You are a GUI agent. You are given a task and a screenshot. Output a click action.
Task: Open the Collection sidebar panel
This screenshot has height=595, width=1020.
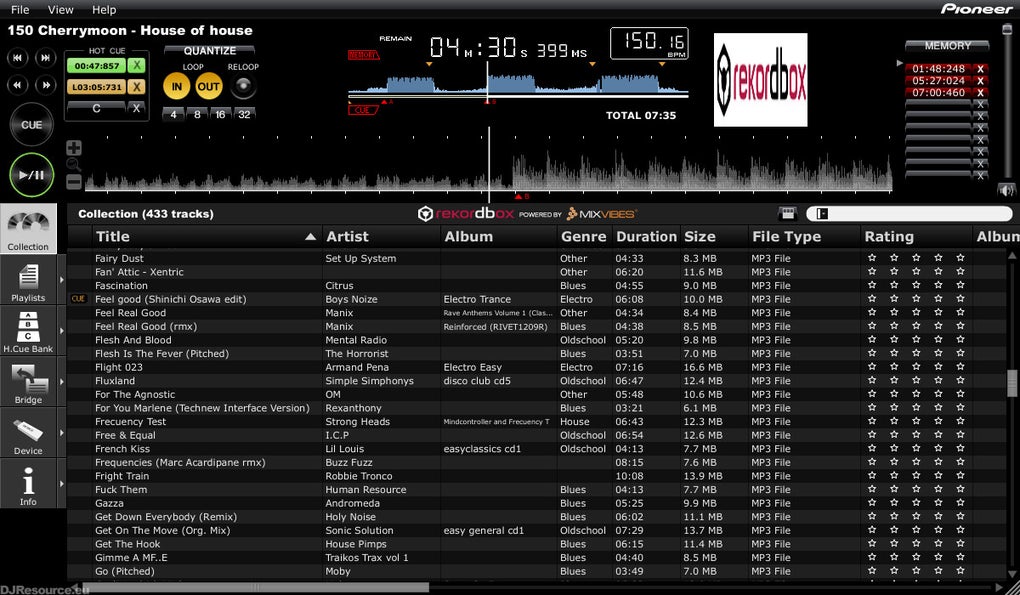pos(28,229)
